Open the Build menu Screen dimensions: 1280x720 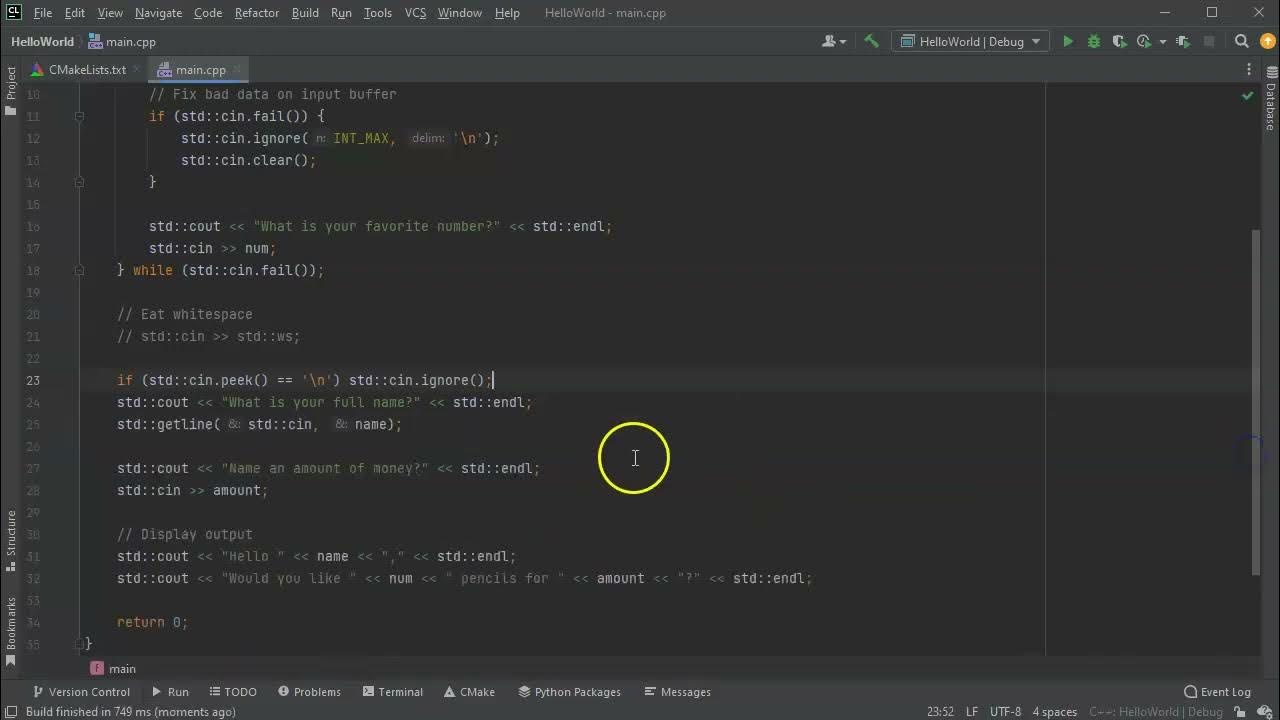click(x=305, y=13)
